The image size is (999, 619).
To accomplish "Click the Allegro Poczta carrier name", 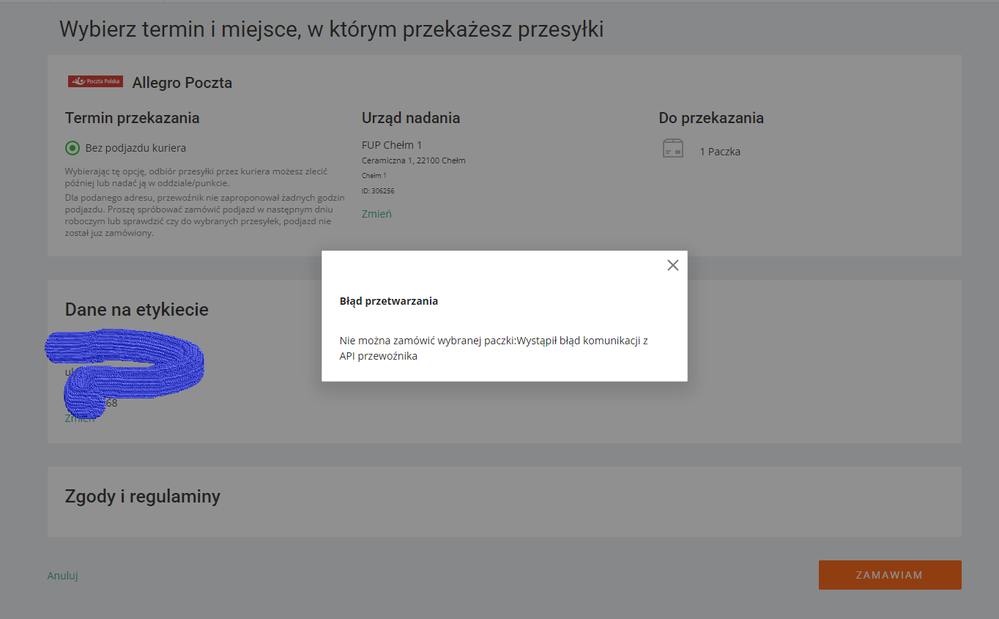I will [181, 83].
